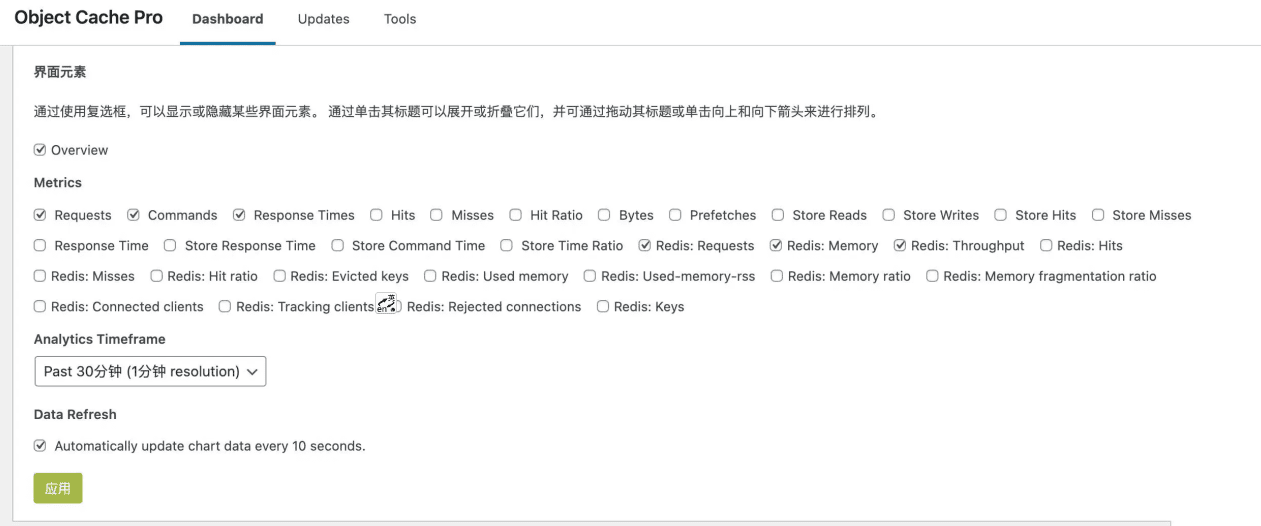Click the Object Cache Pro title
1261x526 pixels.
(88, 18)
